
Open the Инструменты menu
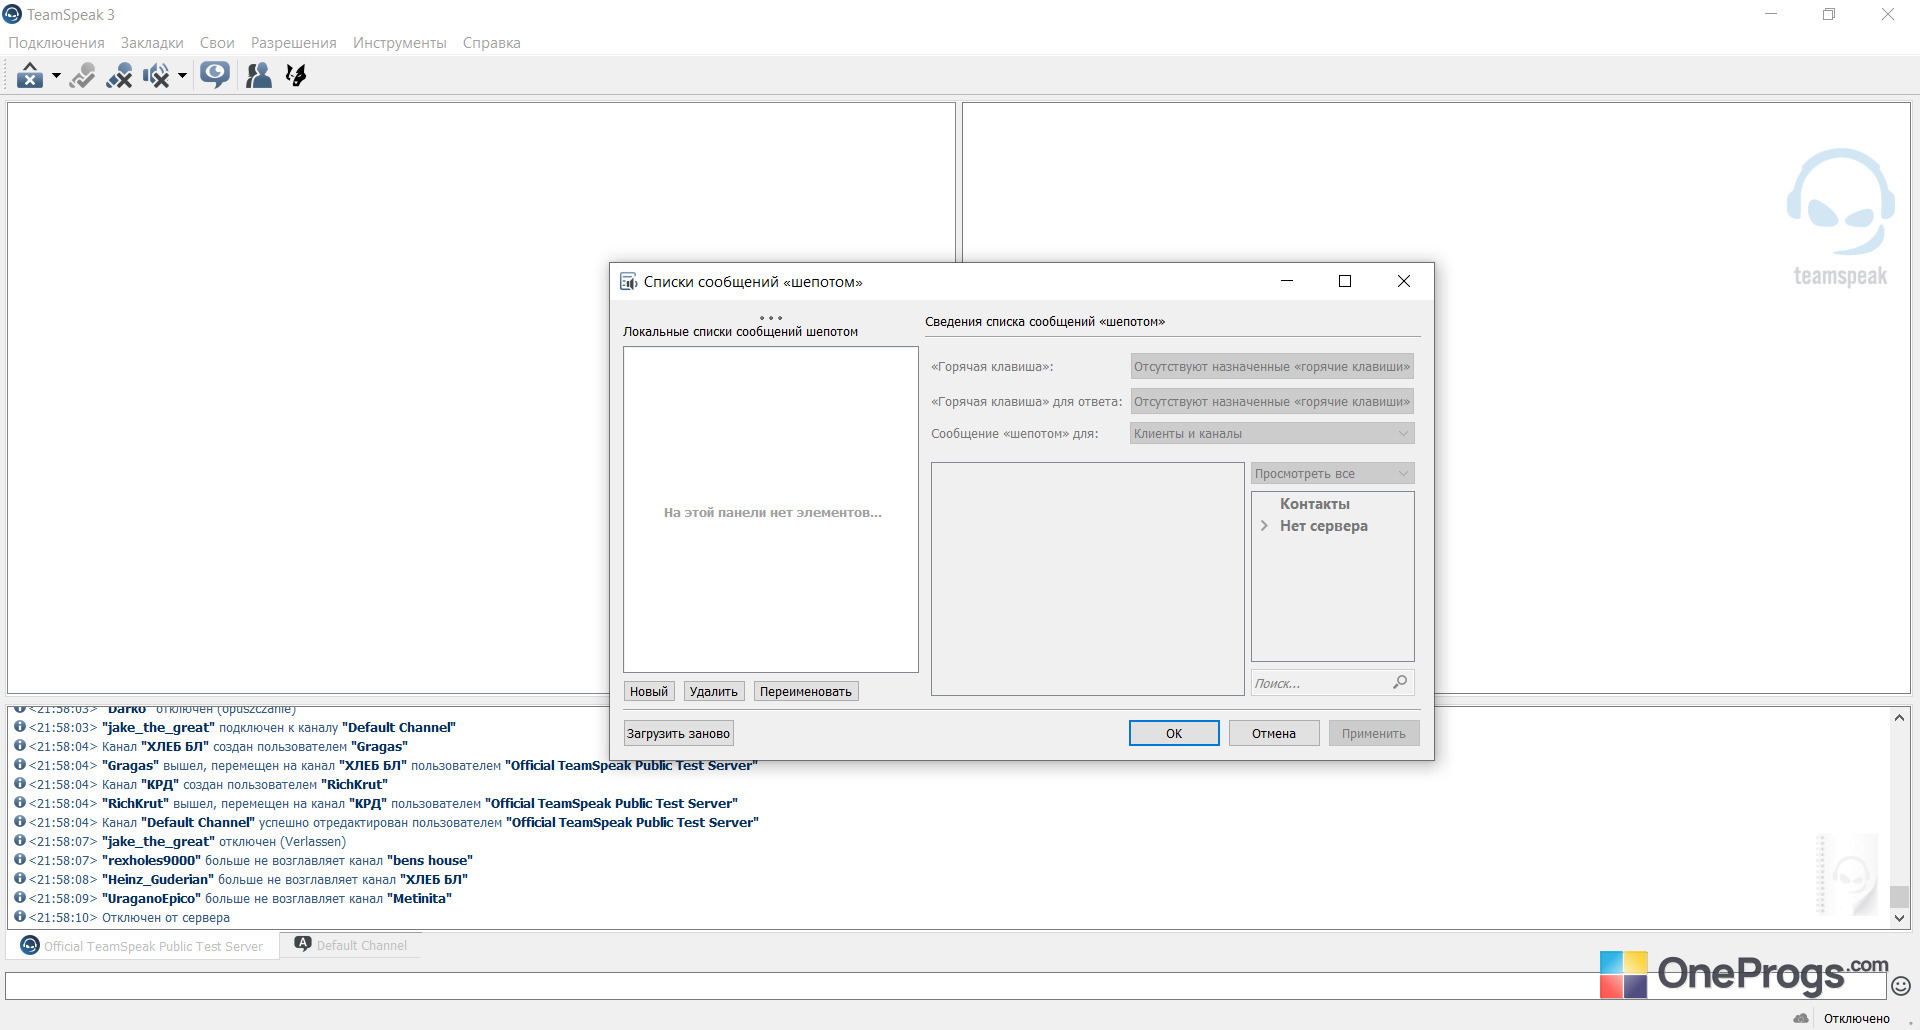click(399, 43)
